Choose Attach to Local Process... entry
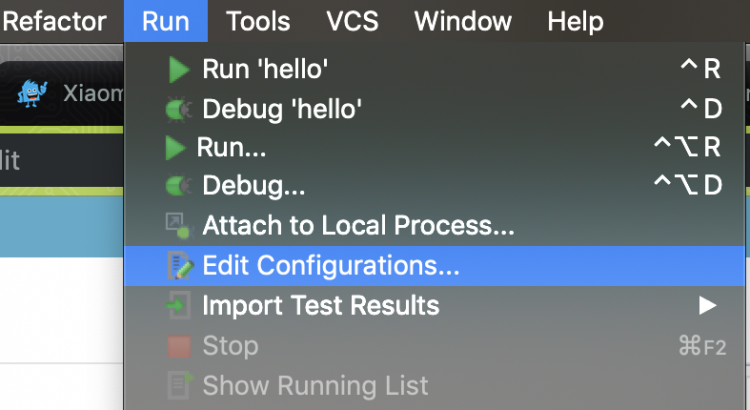Image resolution: width=750 pixels, height=410 pixels. click(x=358, y=226)
